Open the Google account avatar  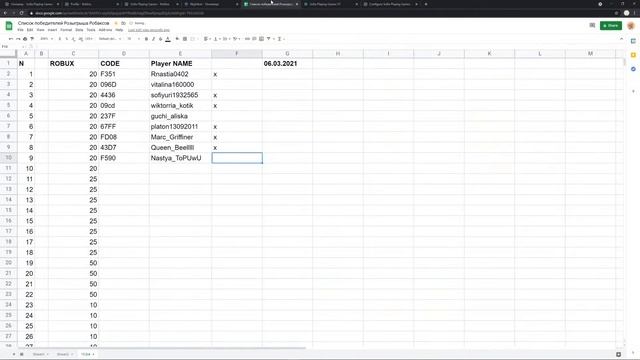tap(631, 26)
